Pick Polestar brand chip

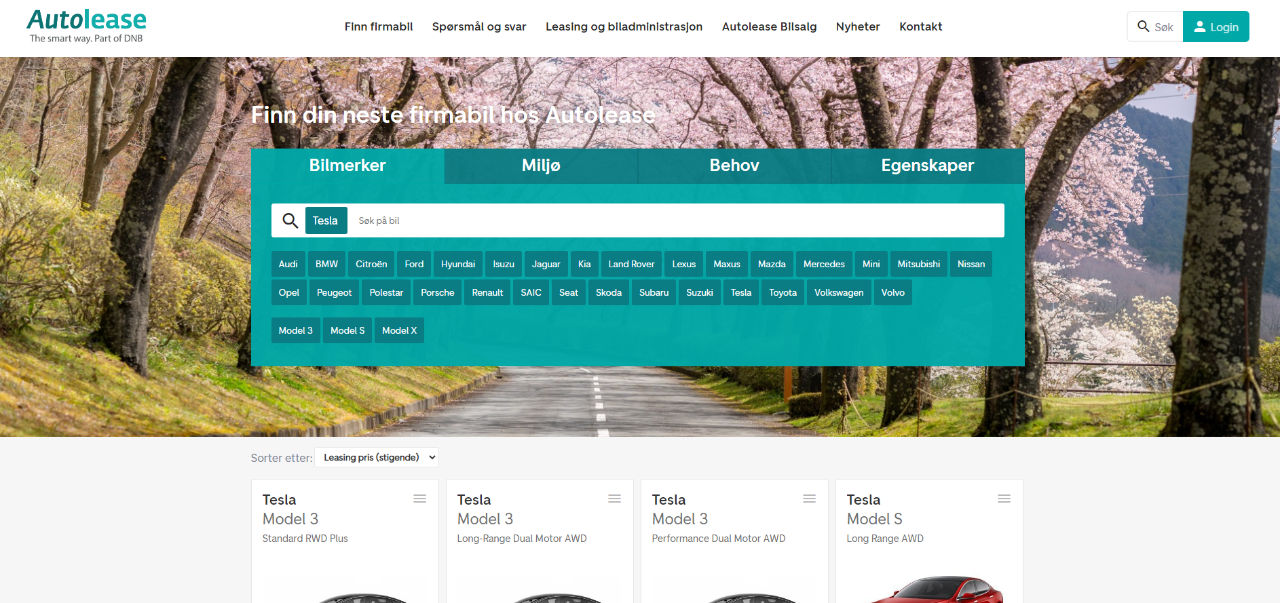pyautogui.click(x=386, y=292)
